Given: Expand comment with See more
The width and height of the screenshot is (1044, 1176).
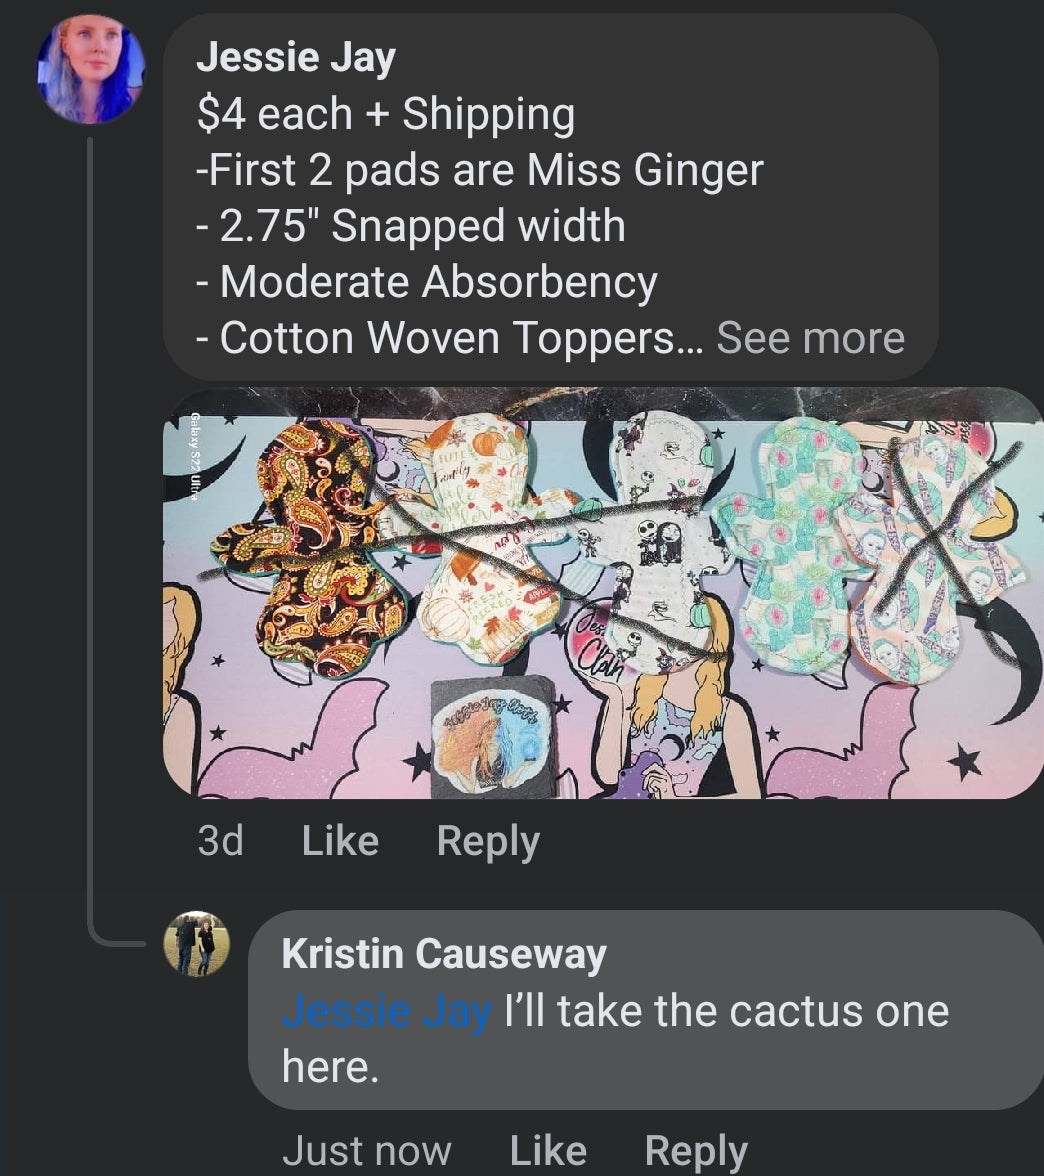Looking at the screenshot, I should [x=810, y=338].
